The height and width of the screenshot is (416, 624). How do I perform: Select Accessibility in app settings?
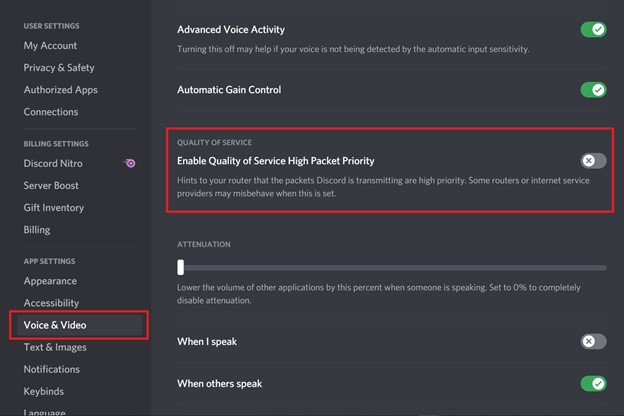51,303
